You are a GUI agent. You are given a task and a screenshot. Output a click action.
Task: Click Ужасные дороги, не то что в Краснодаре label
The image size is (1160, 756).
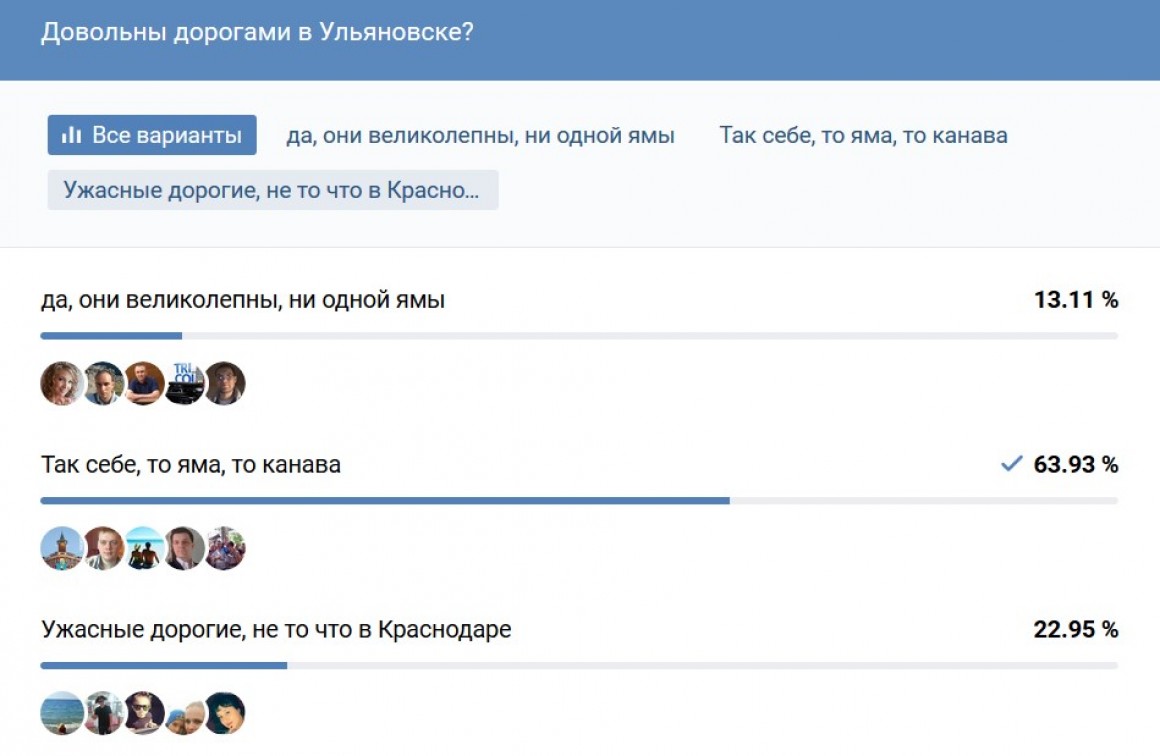[x=276, y=630]
